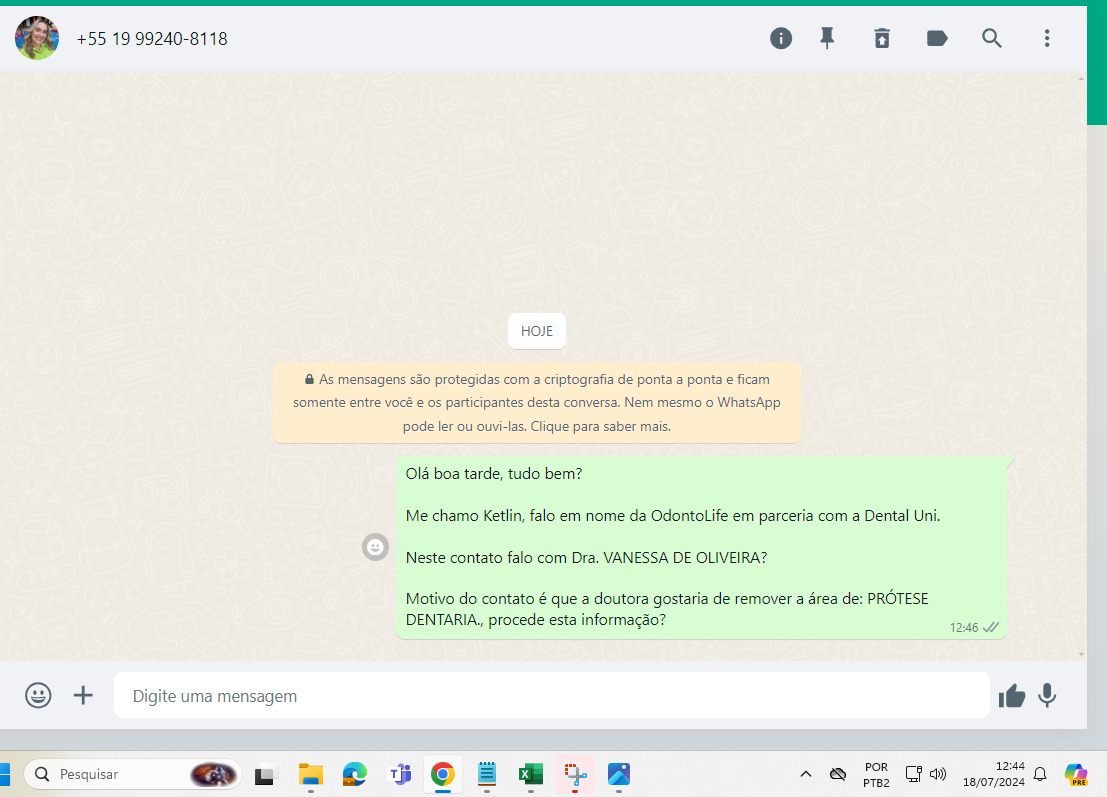Open the notifications bell in taskbar
The image size is (1107, 797).
[x=1040, y=774]
